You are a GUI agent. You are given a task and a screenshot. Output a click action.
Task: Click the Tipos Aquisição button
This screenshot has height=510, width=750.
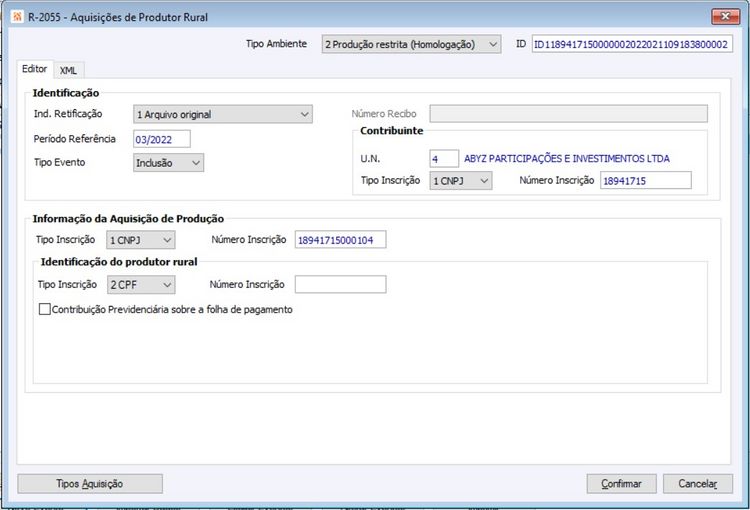pyautogui.click(x=90, y=484)
